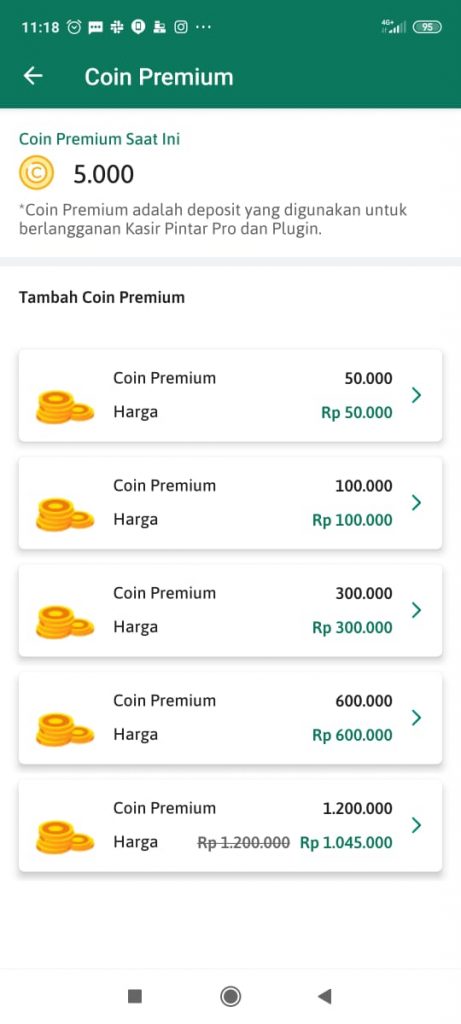Image resolution: width=461 pixels, height=1024 pixels.
Task: Select the discounted Rp 1.045.000 price
Action: (x=346, y=842)
